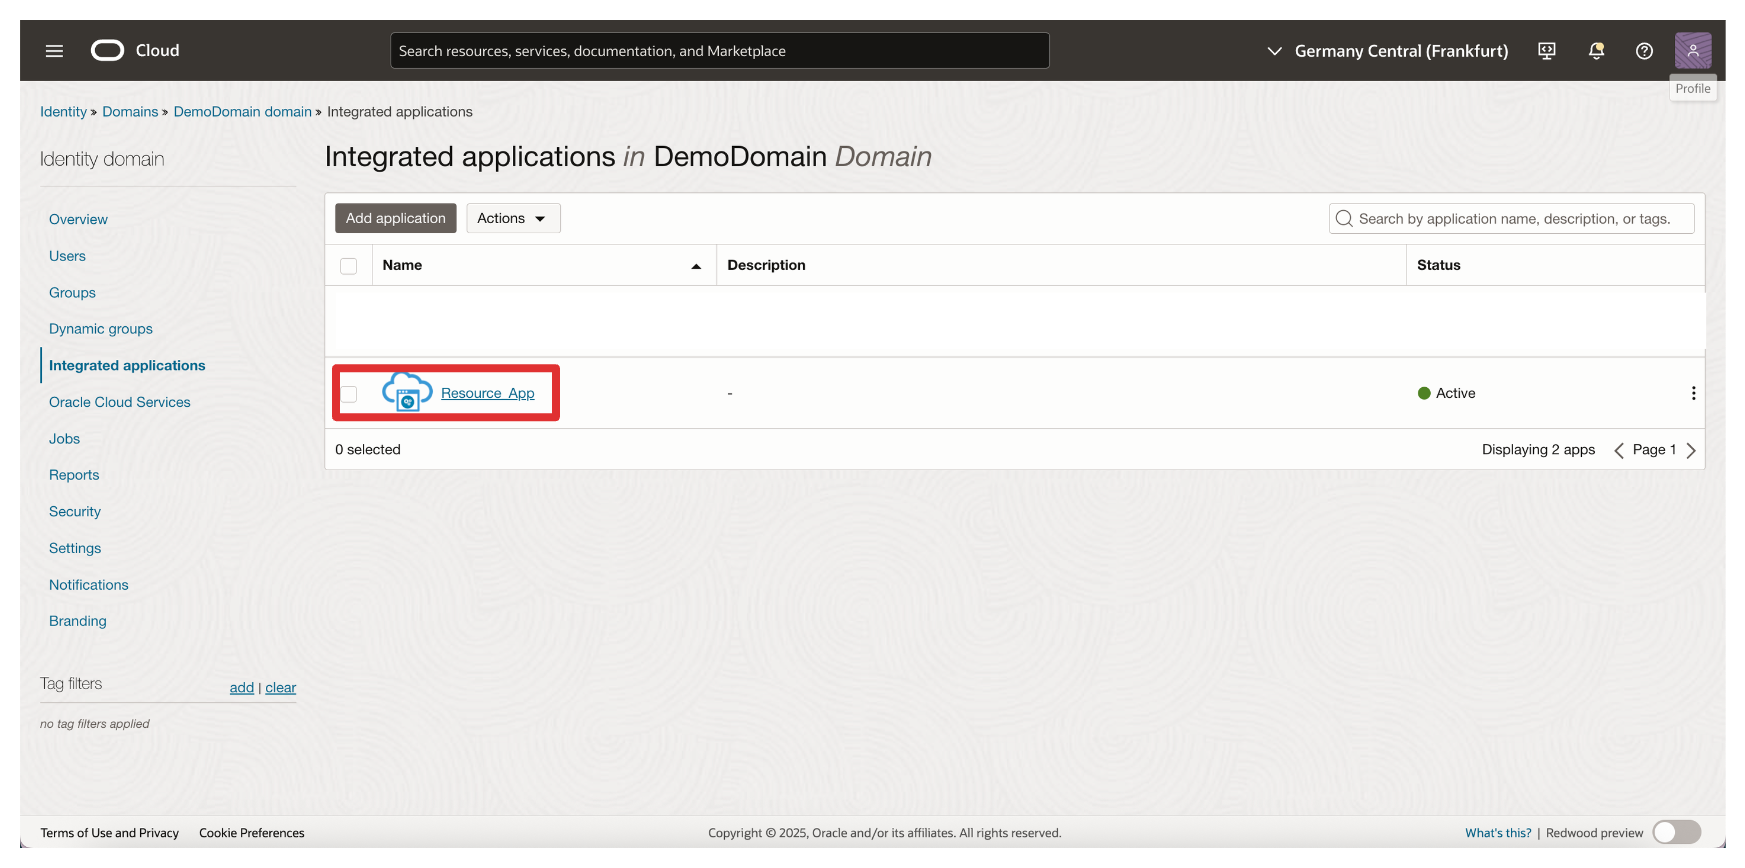Enable the Redwood preview toggle
The width and height of the screenshot is (1745, 868).
point(1676,832)
